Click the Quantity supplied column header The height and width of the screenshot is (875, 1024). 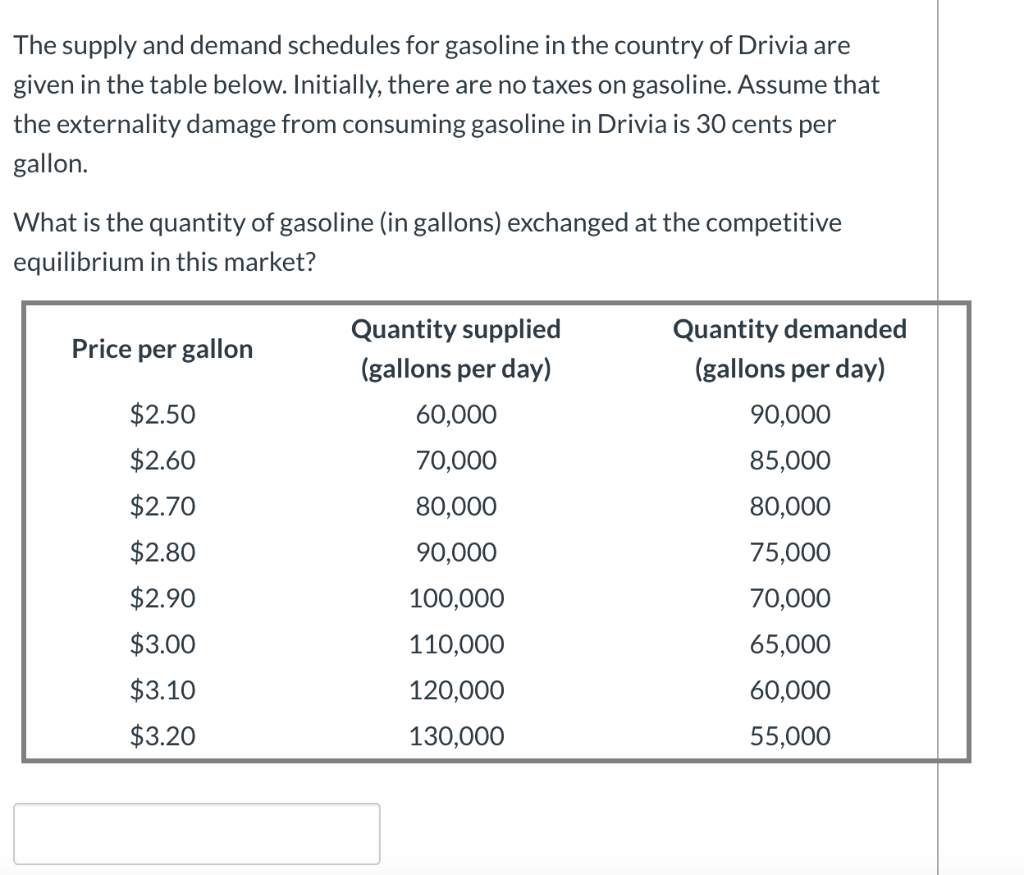455,348
